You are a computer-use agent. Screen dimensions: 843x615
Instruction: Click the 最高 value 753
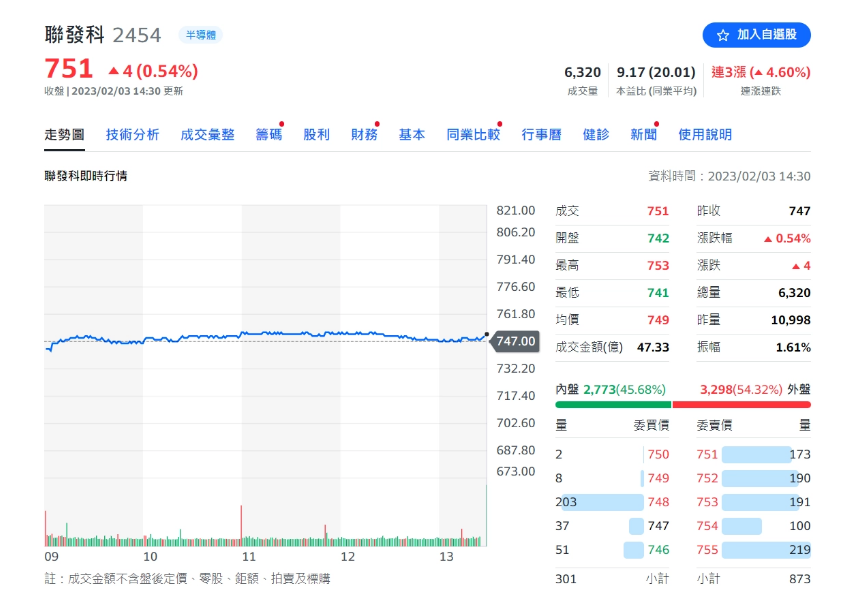pyautogui.click(x=658, y=266)
